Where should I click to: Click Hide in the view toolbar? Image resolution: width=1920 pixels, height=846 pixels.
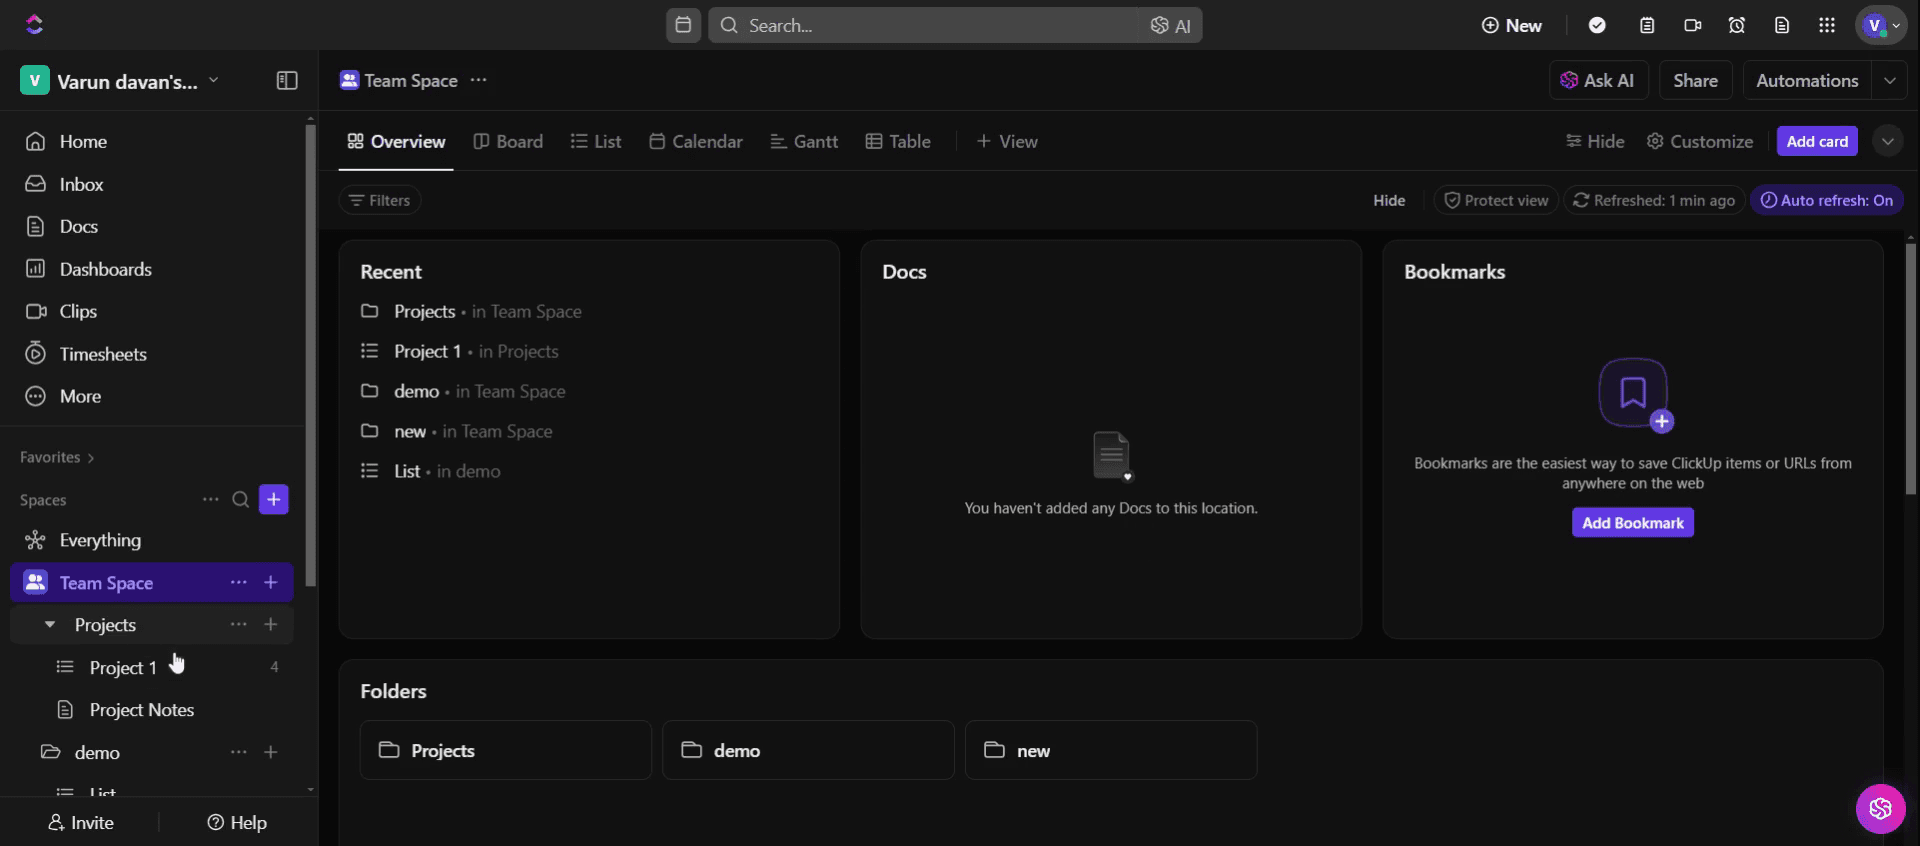1595,141
